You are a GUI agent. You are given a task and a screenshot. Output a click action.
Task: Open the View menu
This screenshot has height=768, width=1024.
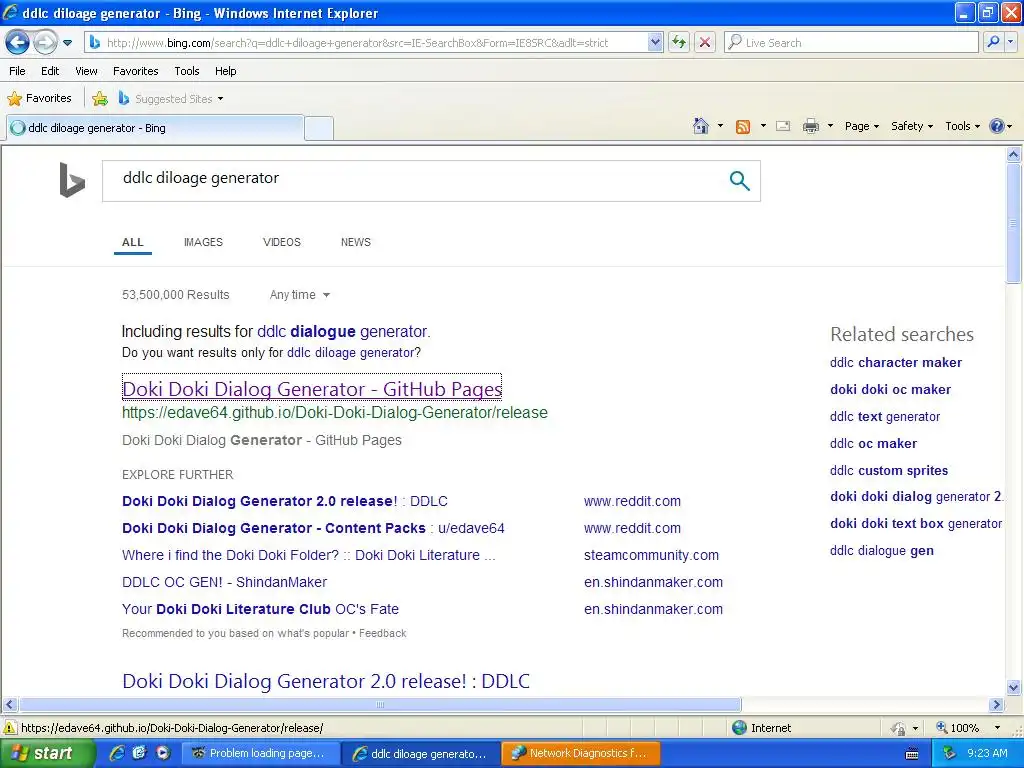(86, 71)
